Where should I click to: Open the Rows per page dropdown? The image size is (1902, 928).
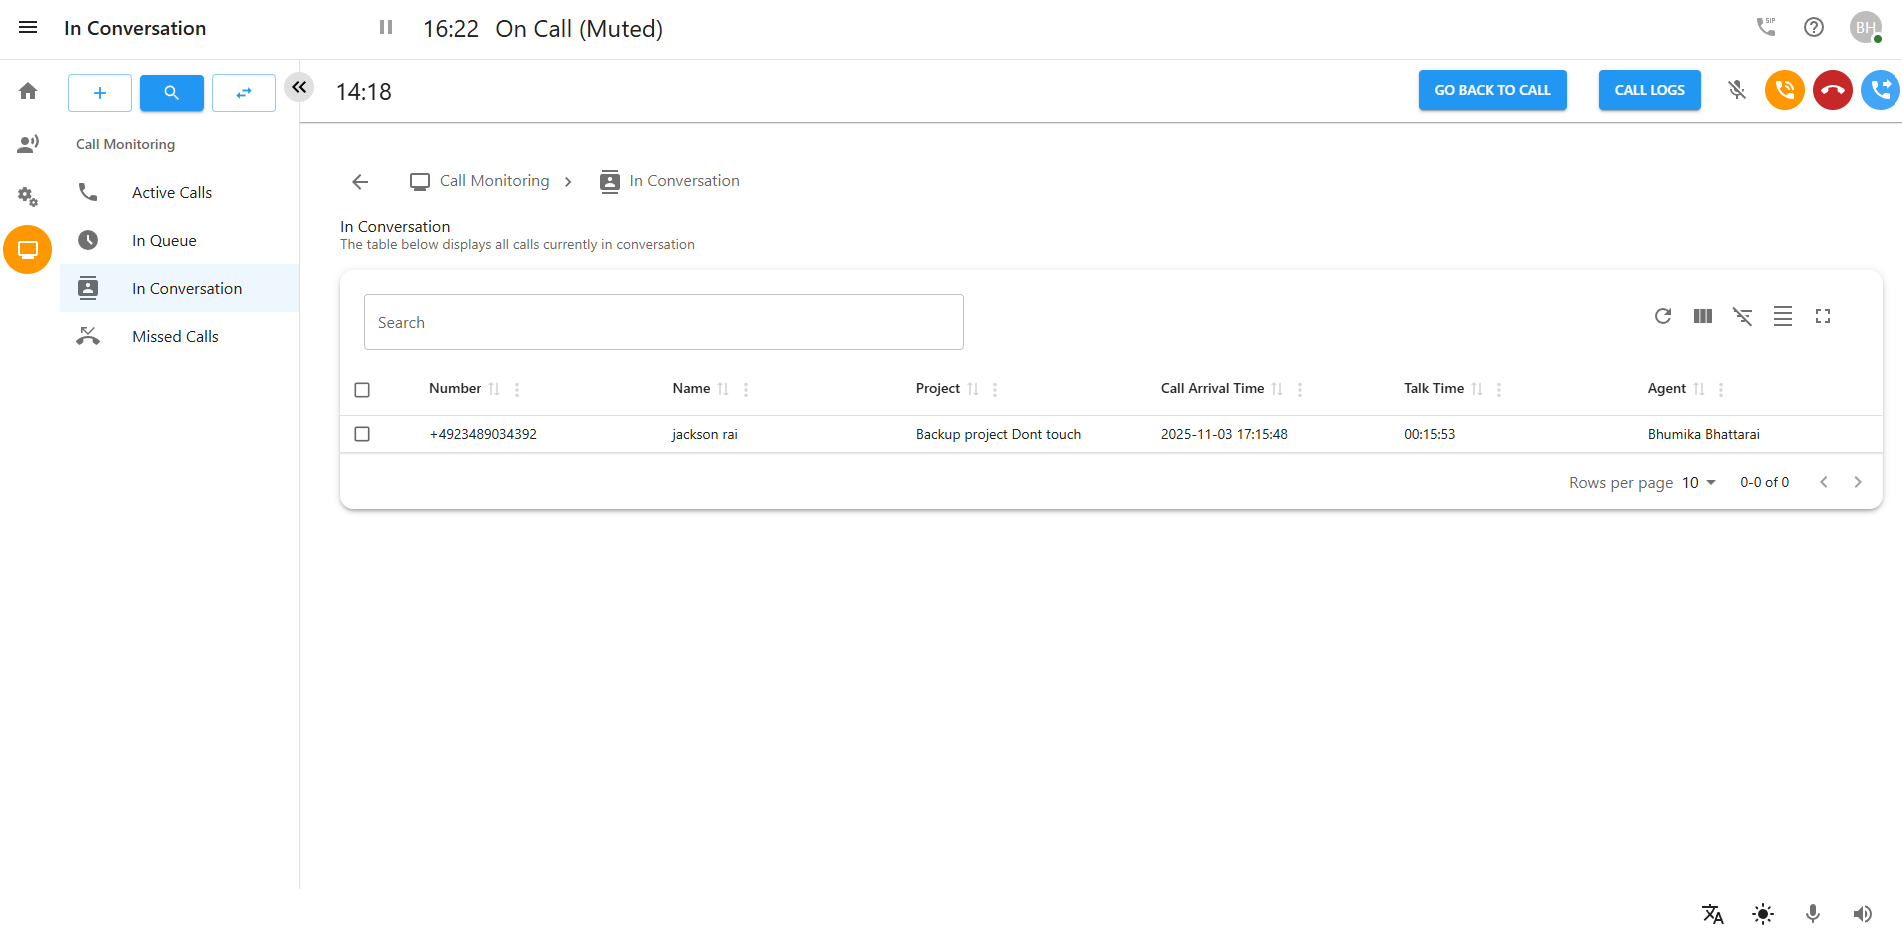(x=1699, y=482)
